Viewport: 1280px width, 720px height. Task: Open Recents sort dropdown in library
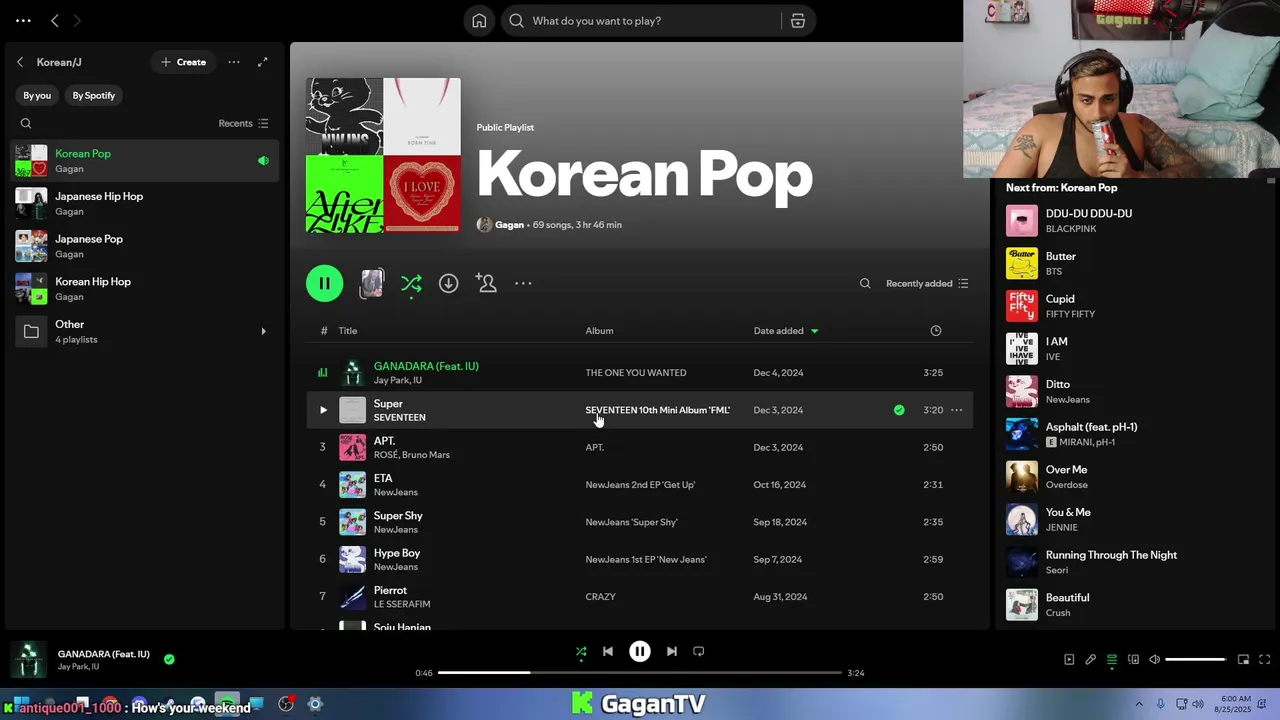[243, 124]
